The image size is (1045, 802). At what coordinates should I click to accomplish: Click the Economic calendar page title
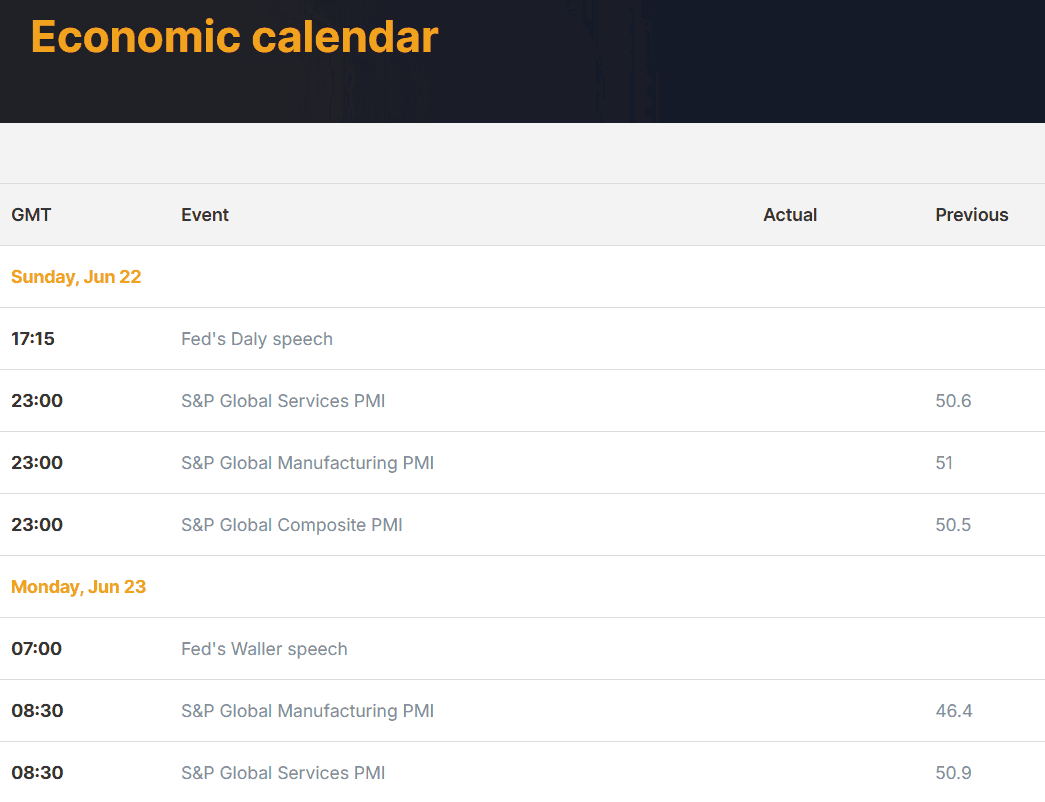[x=234, y=37]
